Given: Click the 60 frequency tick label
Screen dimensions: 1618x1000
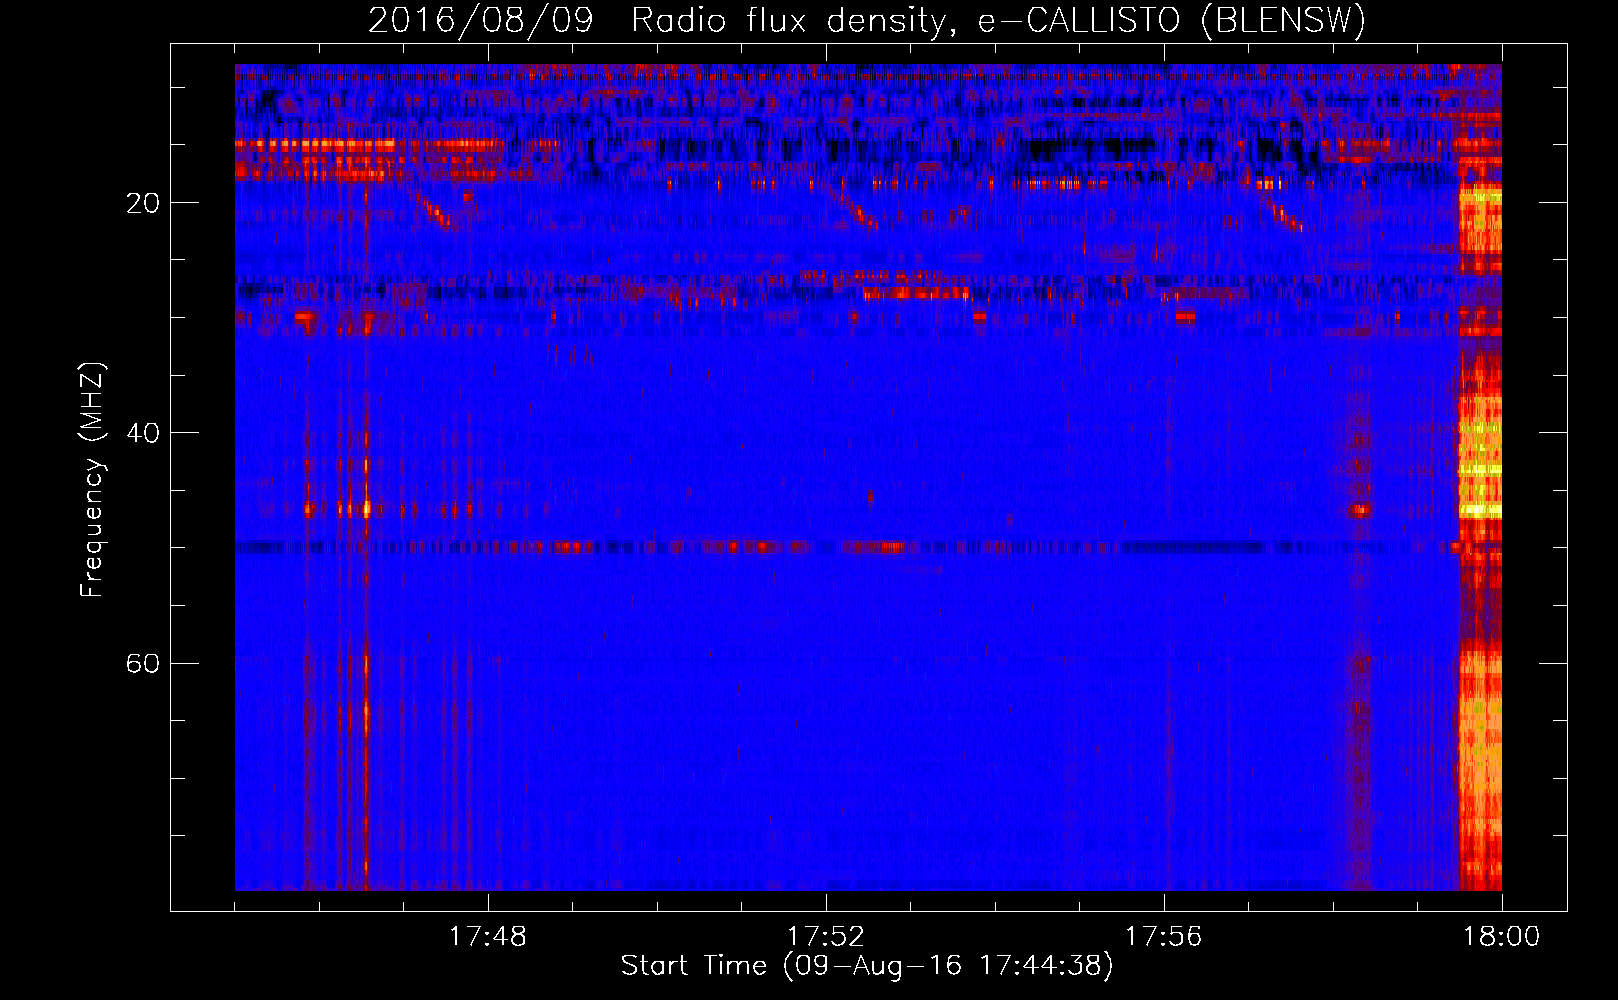Looking at the screenshot, I should [x=143, y=663].
